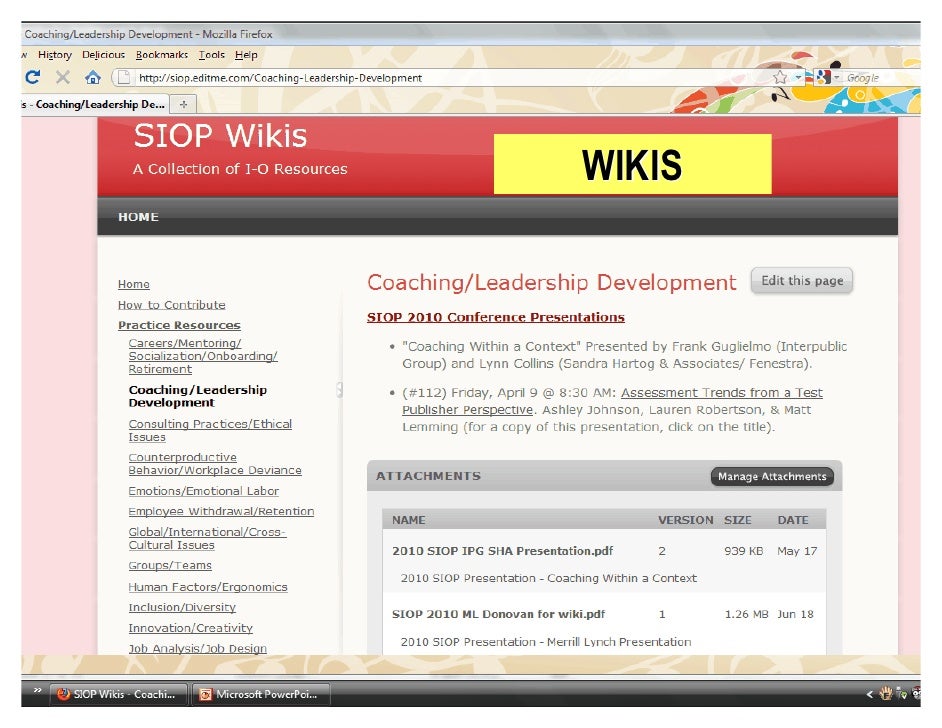Open SIOP 2010 ML Donovan for wiki.pdf
This screenshot has width=942, height=728.
click(x=498, y=614)
